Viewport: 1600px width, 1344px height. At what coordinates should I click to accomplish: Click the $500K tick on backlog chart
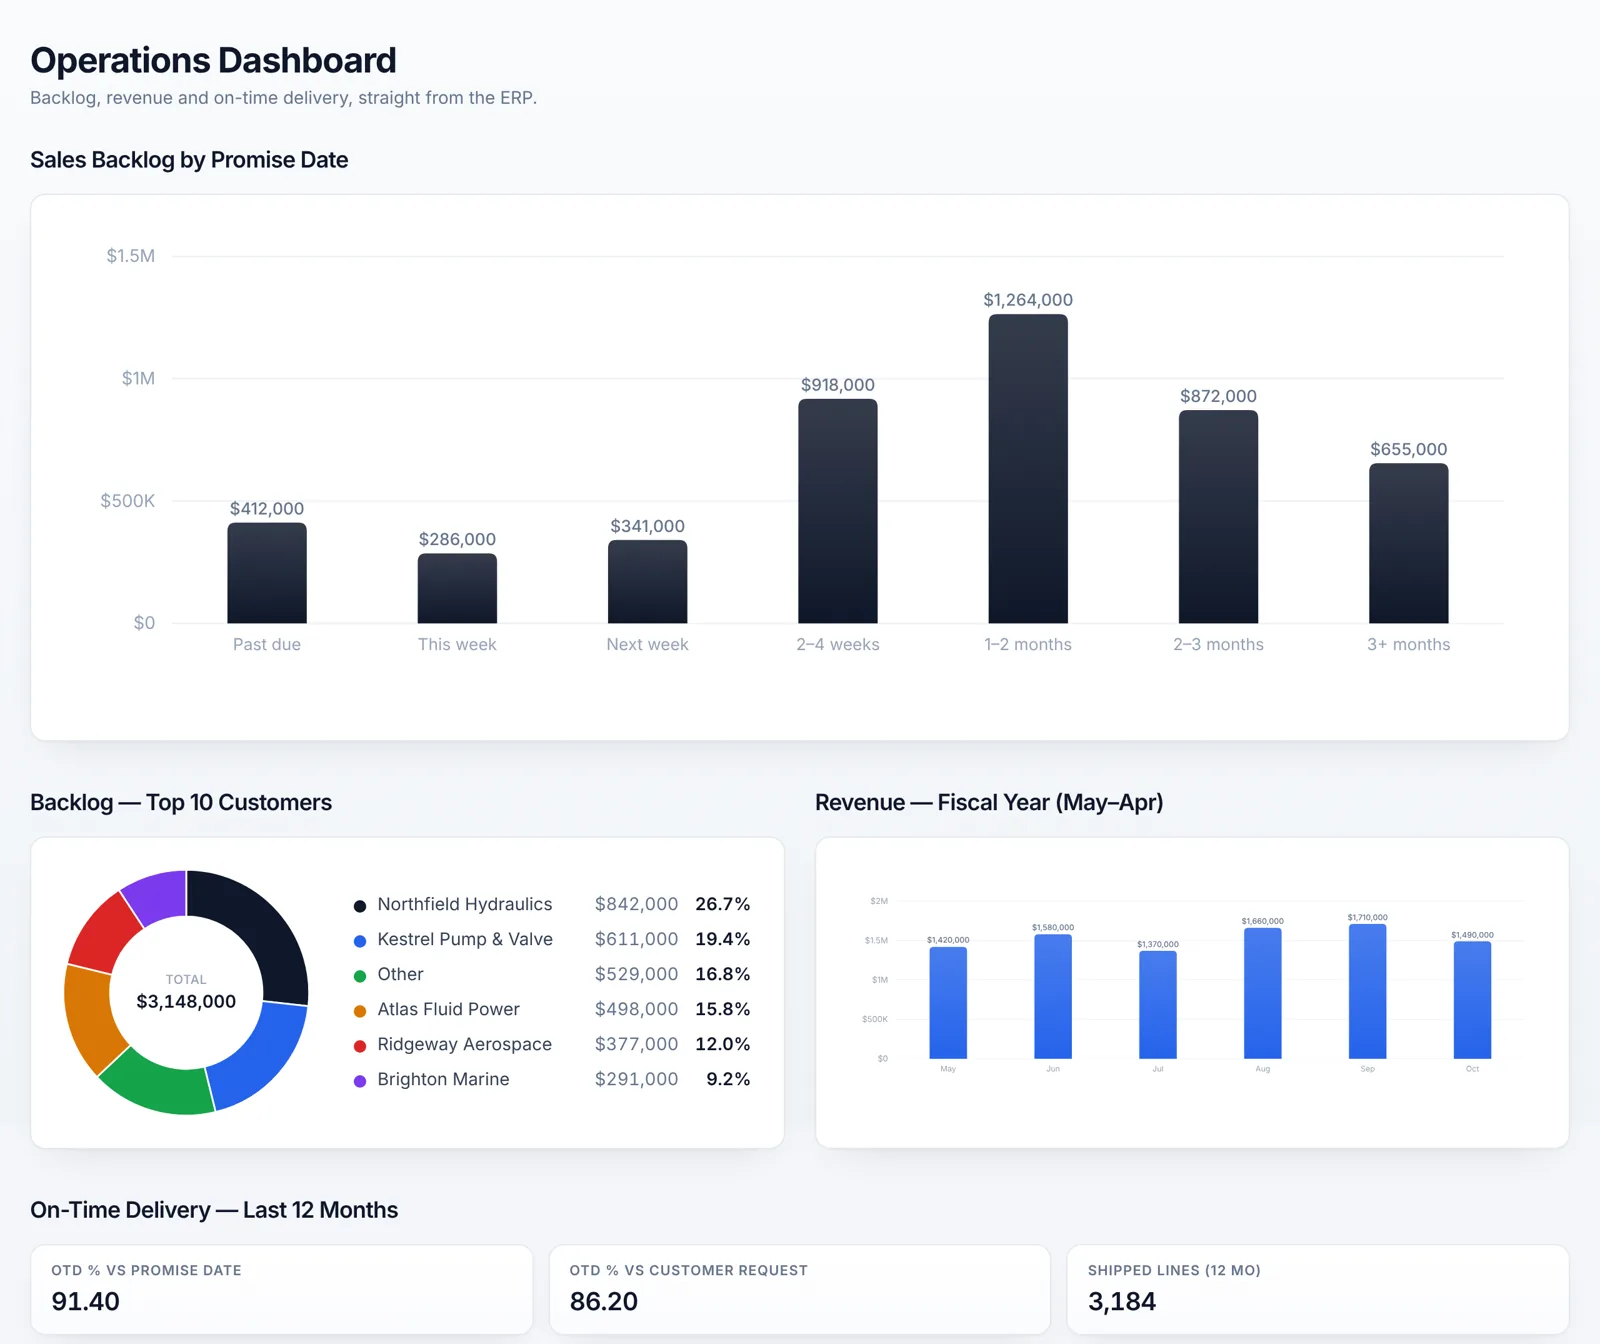(127, 500)
